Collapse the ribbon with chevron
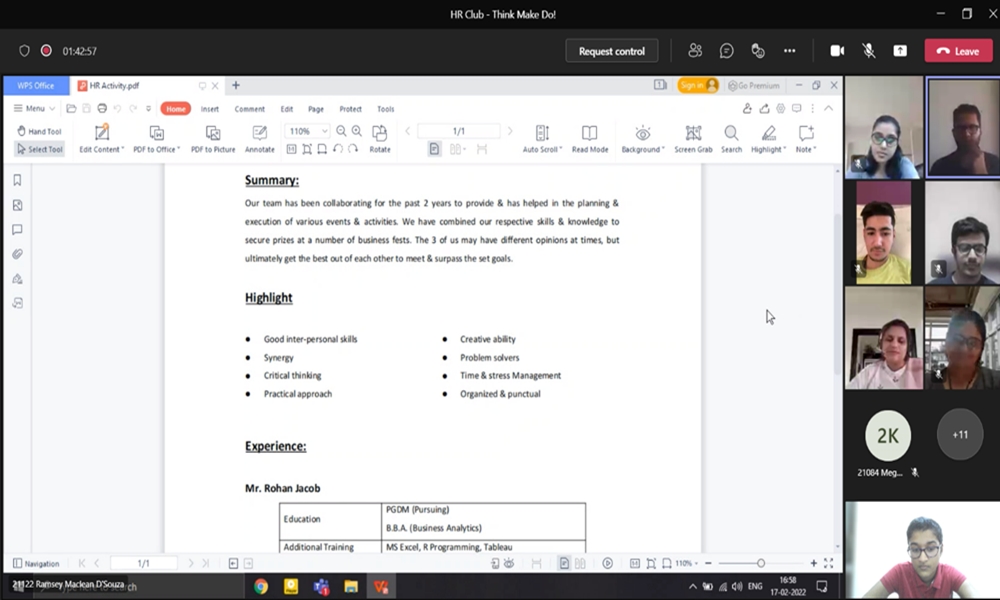The width and height of the screenshot is (1000, 600). [x=828, y=108]
